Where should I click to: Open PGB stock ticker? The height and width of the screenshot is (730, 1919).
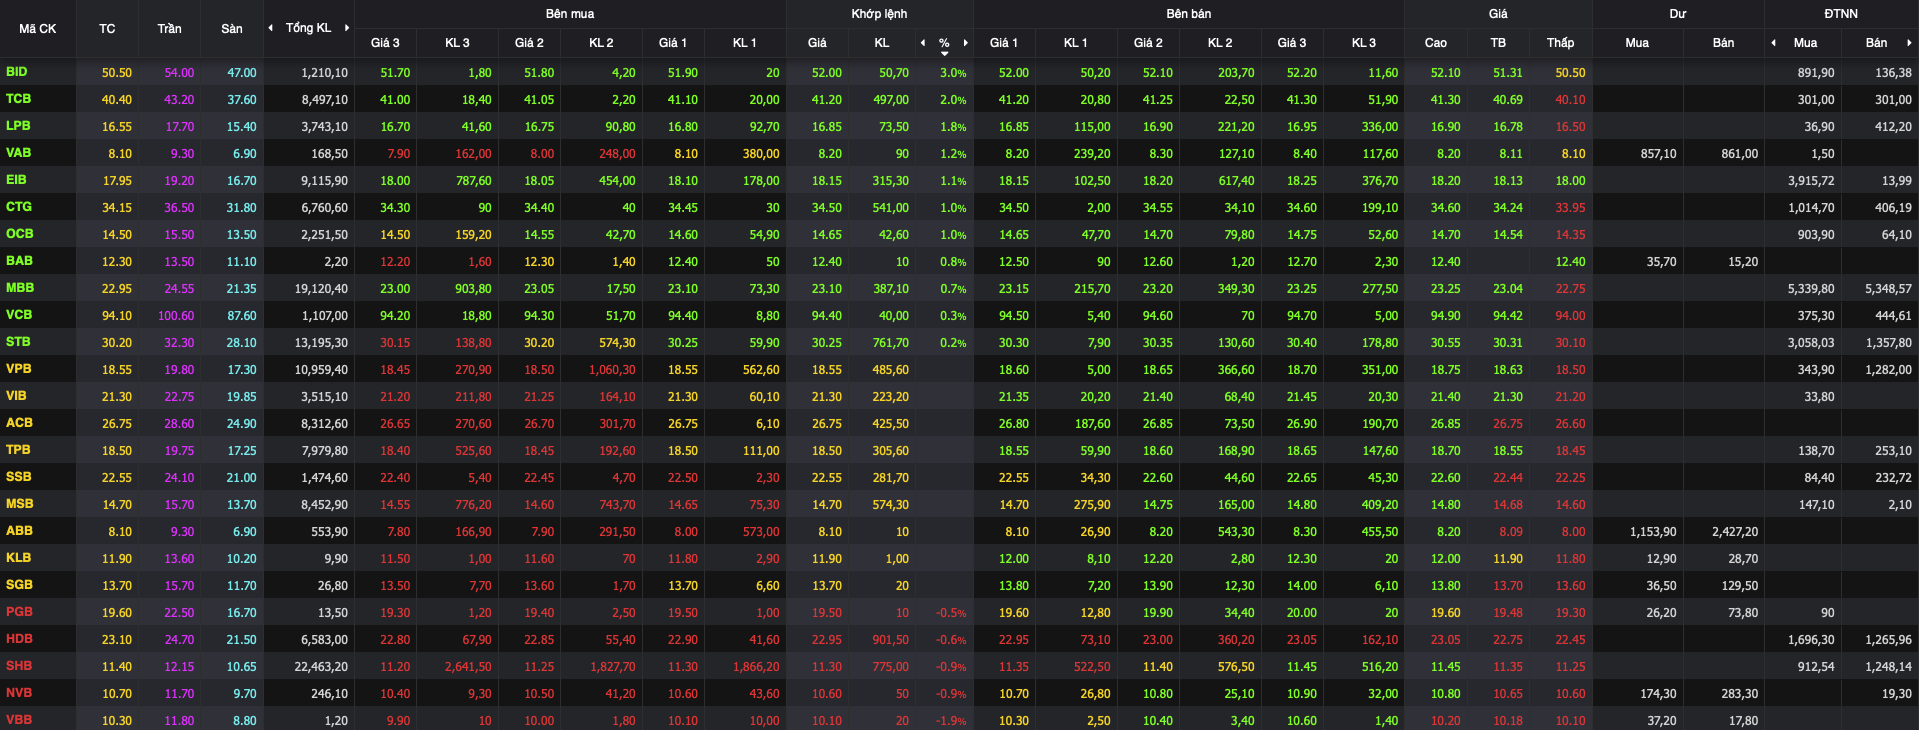19,612
